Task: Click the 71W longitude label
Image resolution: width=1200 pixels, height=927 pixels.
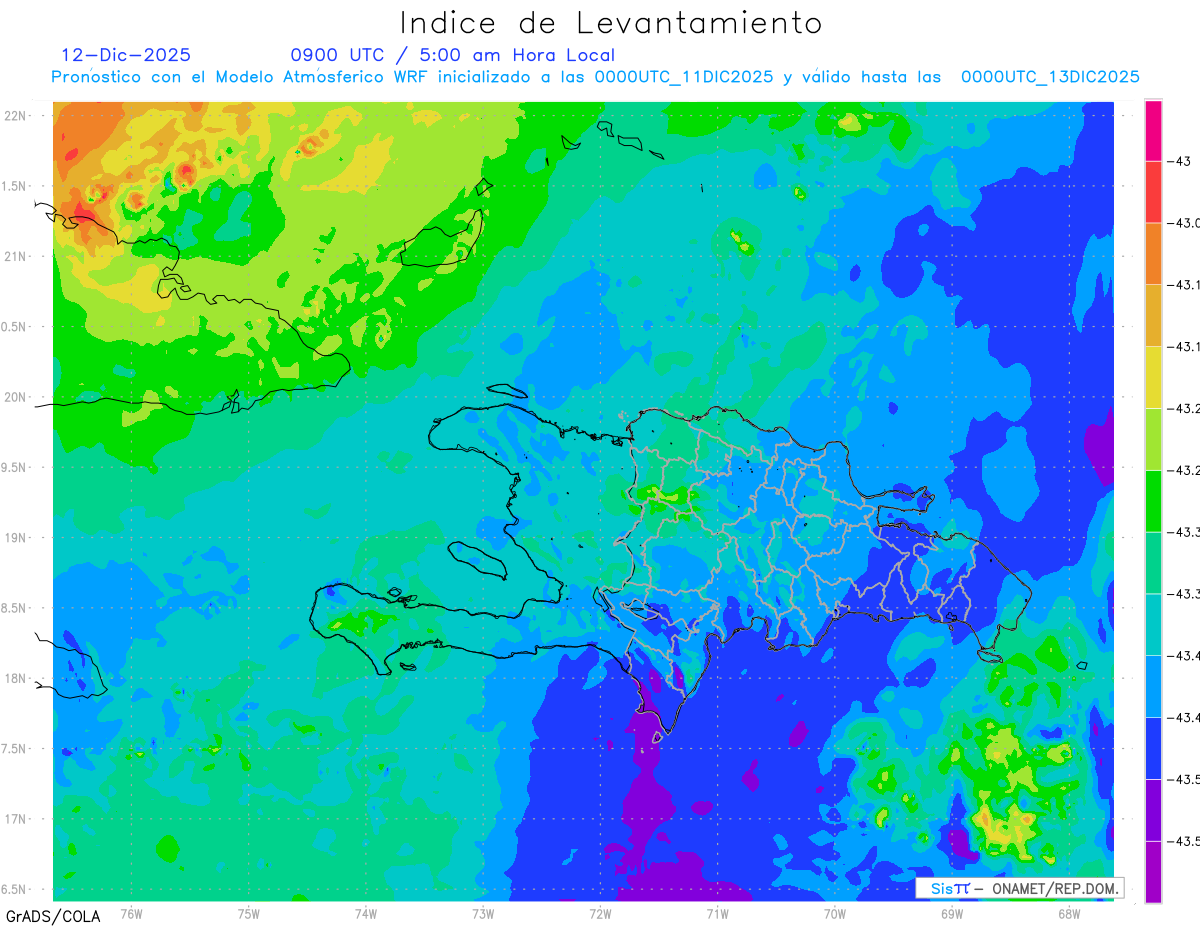Action: click(x=717, y=913)
